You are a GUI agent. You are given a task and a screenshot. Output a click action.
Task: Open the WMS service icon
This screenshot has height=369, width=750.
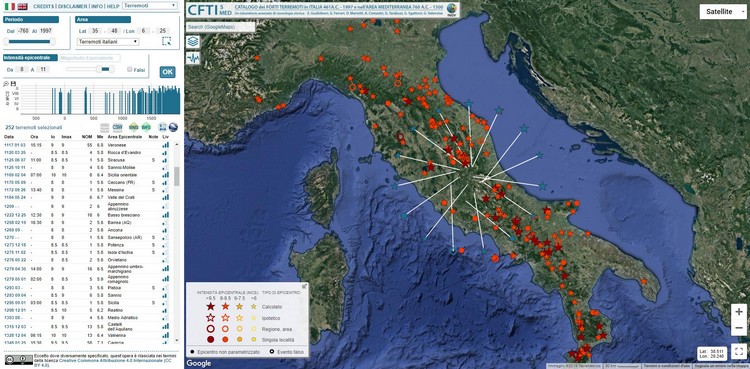point(134,127)
